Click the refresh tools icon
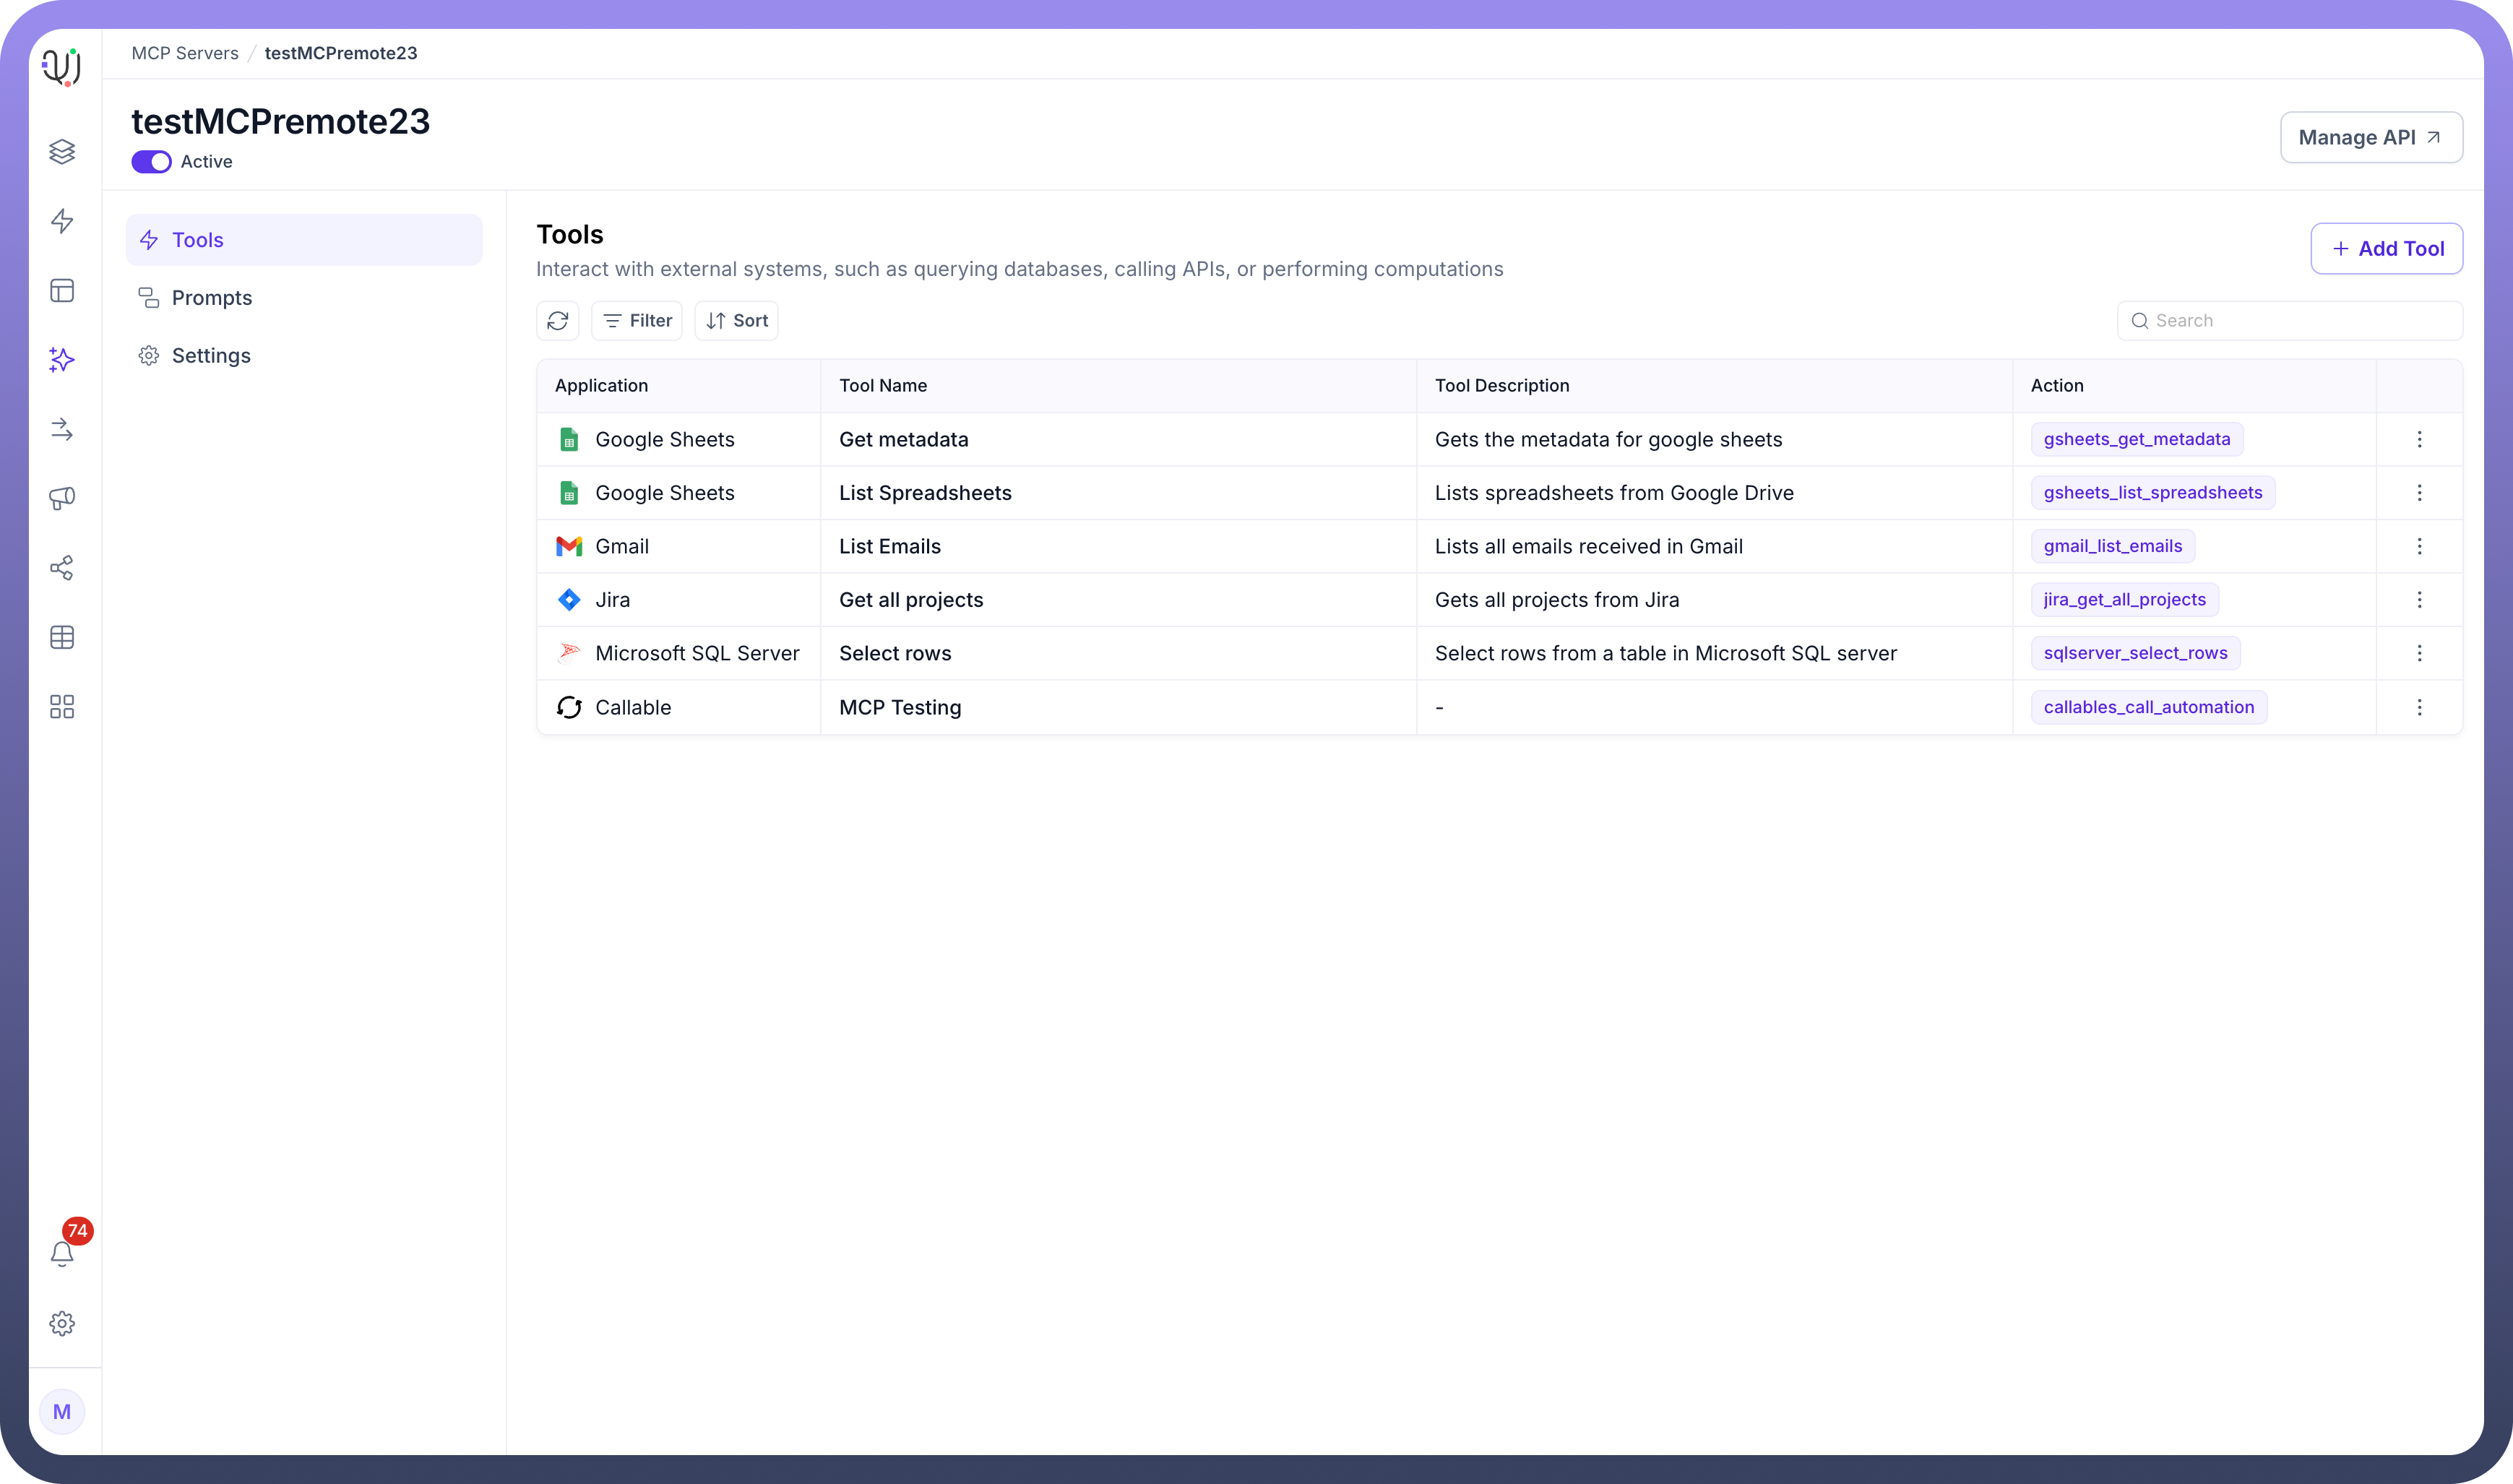Viewport: 2513px width, 1484px height. tap(558, 321)
